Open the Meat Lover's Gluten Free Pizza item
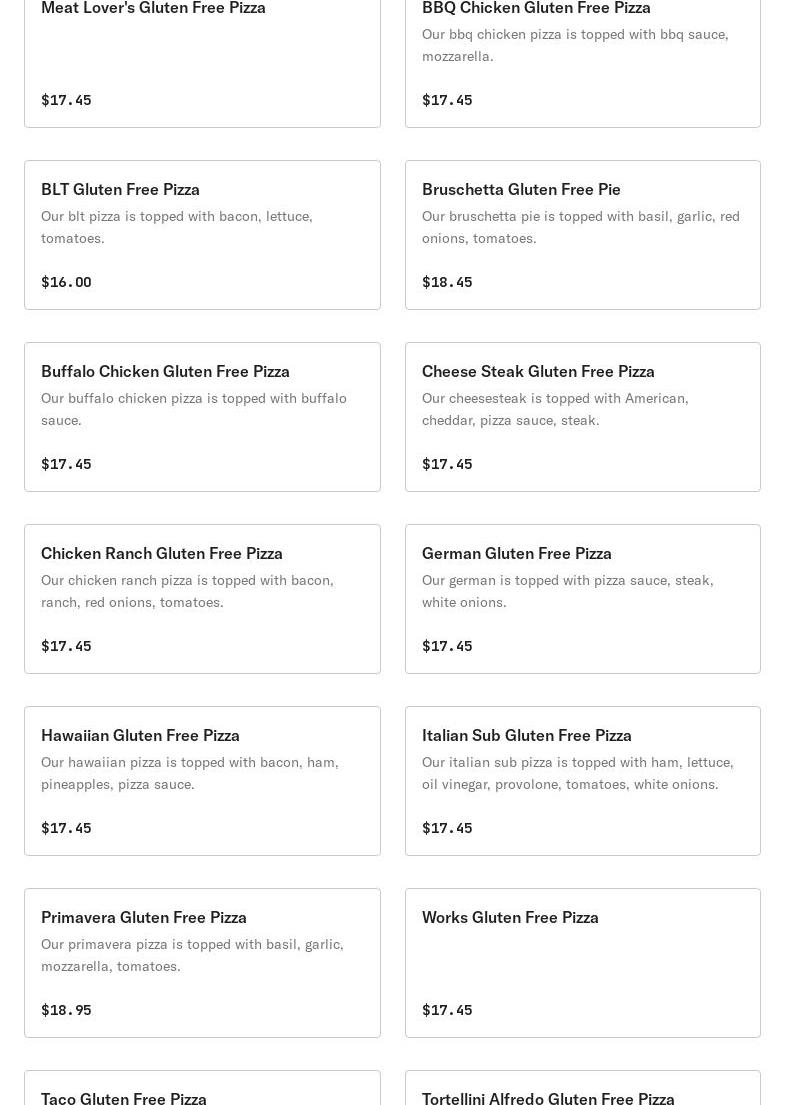 point(153,8)
